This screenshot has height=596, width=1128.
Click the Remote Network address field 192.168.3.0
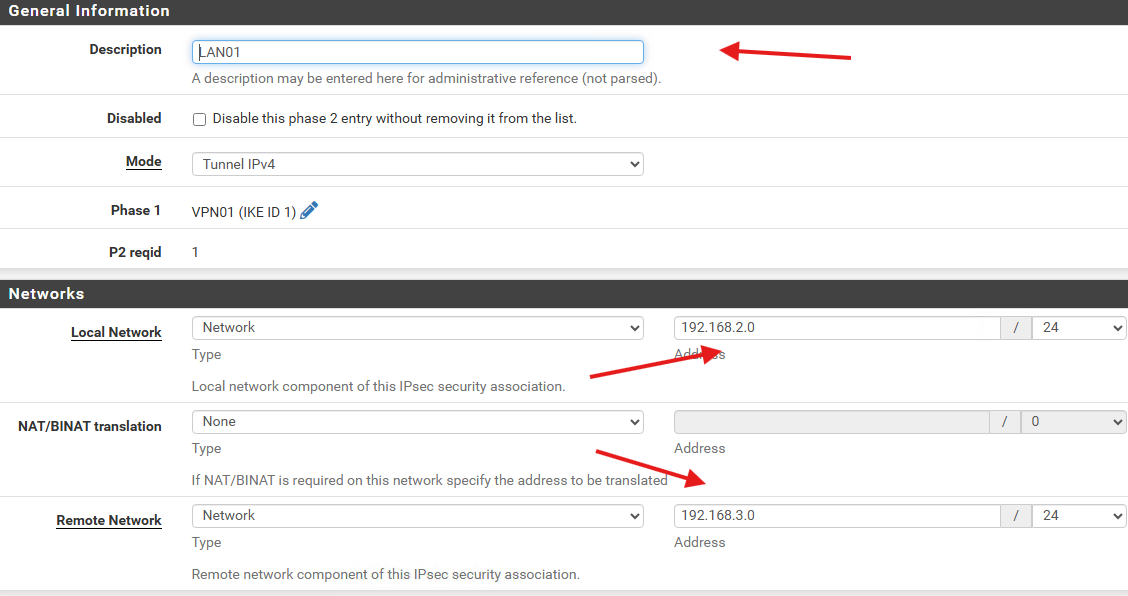coord(837,516)
